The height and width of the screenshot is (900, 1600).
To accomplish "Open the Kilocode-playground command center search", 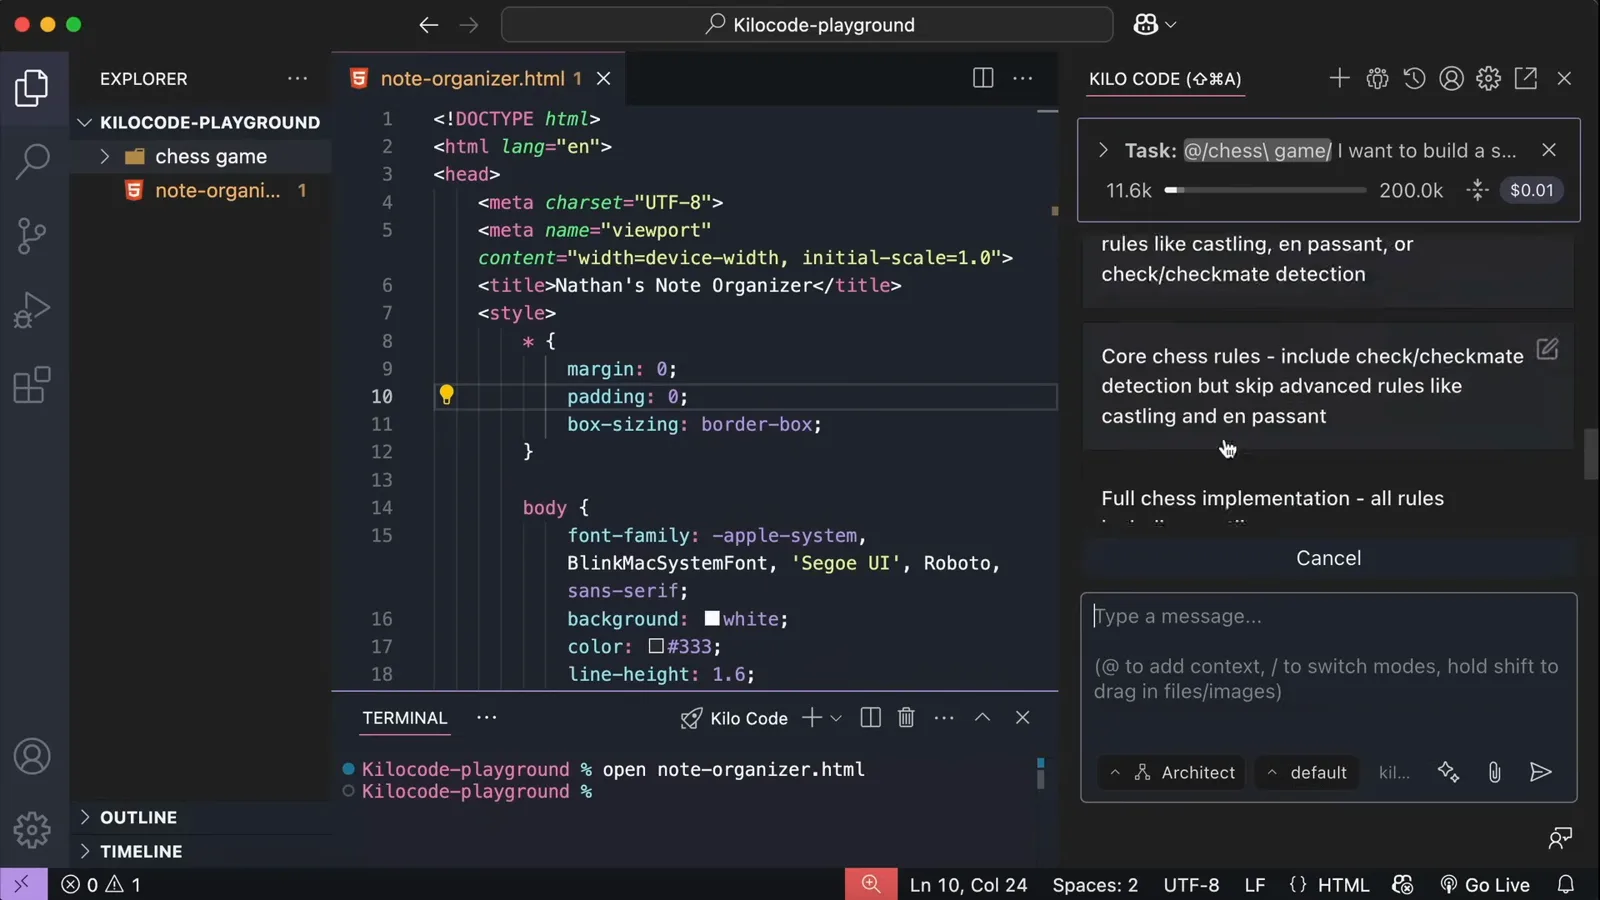I will coord(807,25).
